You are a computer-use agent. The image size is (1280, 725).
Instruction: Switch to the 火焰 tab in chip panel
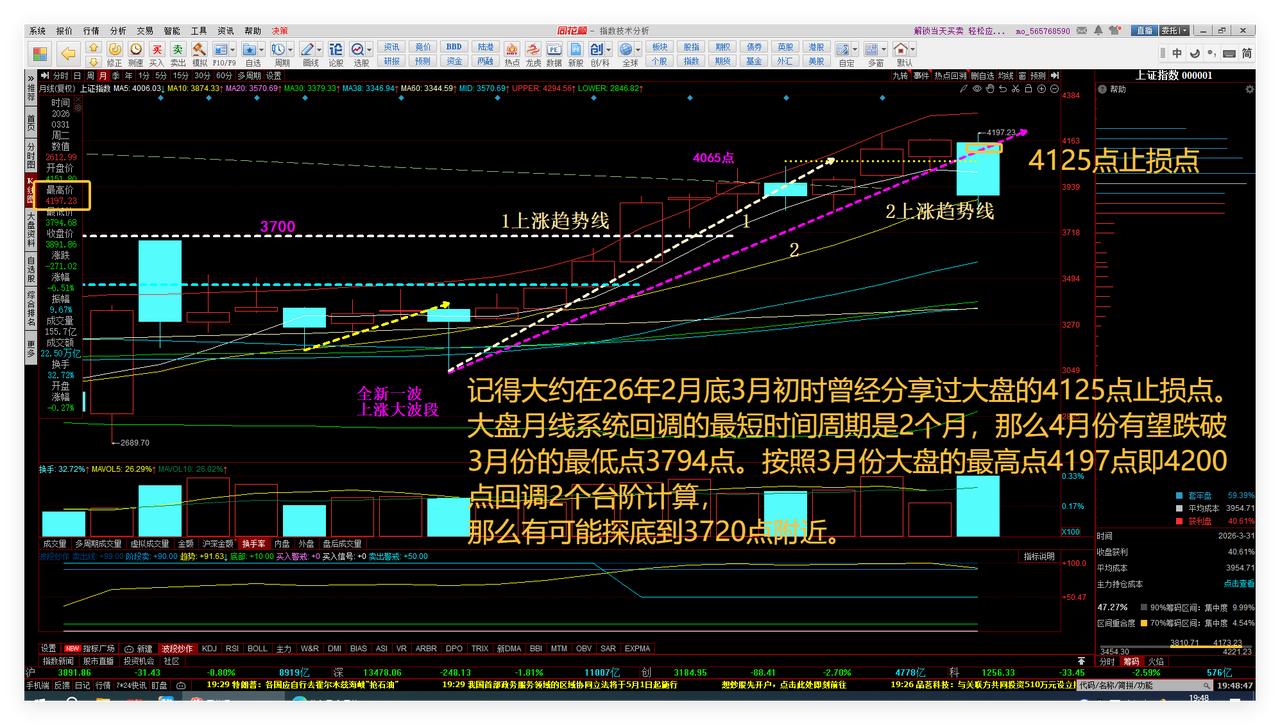(1155, 661)
